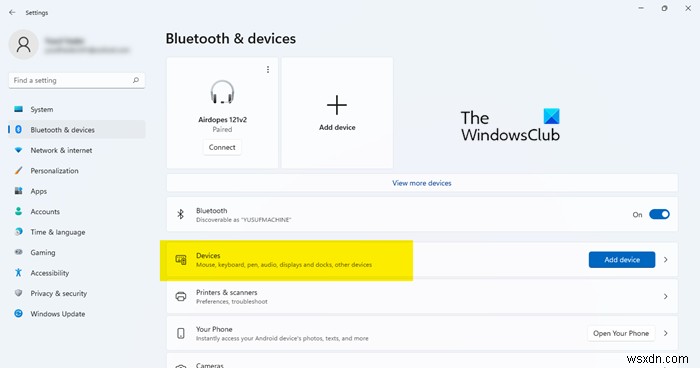Expand the Your Phone row chevron
This screenshot has height=369, width=700.
coord(666,333)
